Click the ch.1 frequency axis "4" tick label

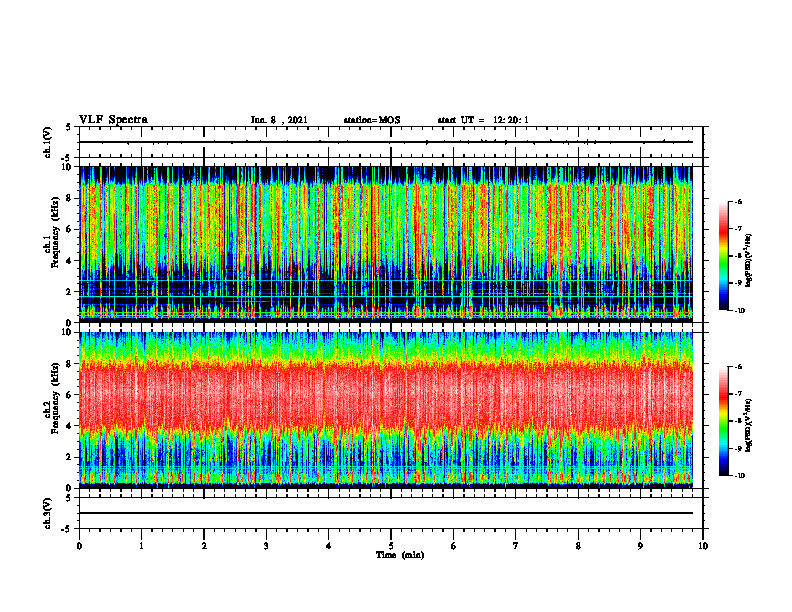pyautogui.click(x=70, y=261)
